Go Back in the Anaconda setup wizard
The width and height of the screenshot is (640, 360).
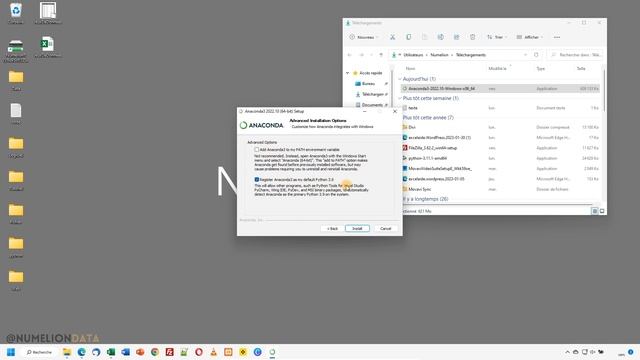point(333,229)
